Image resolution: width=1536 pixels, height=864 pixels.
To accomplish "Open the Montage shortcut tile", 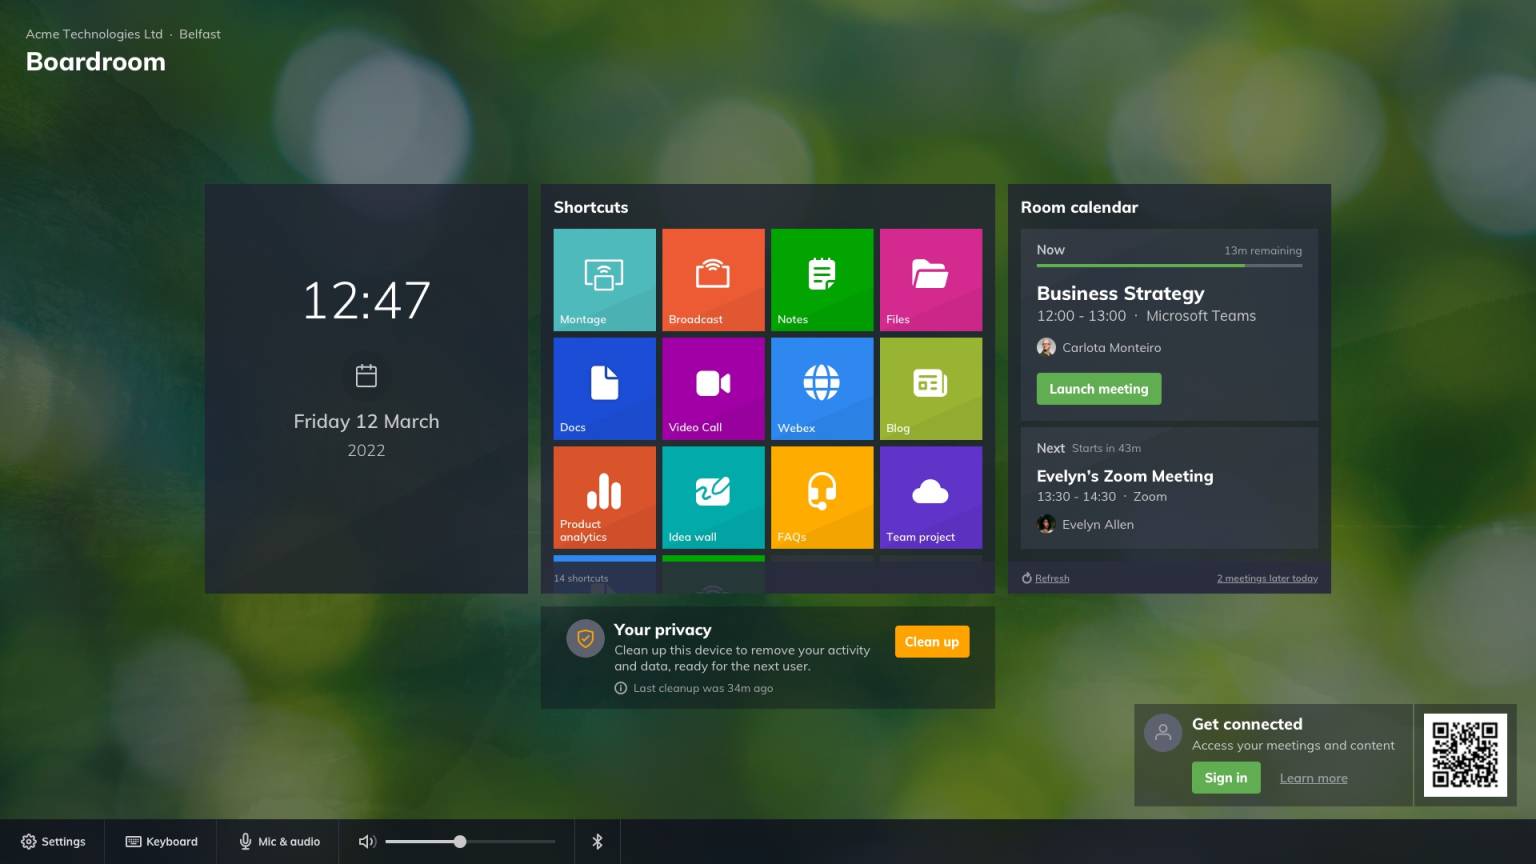I will click(604, 279).
